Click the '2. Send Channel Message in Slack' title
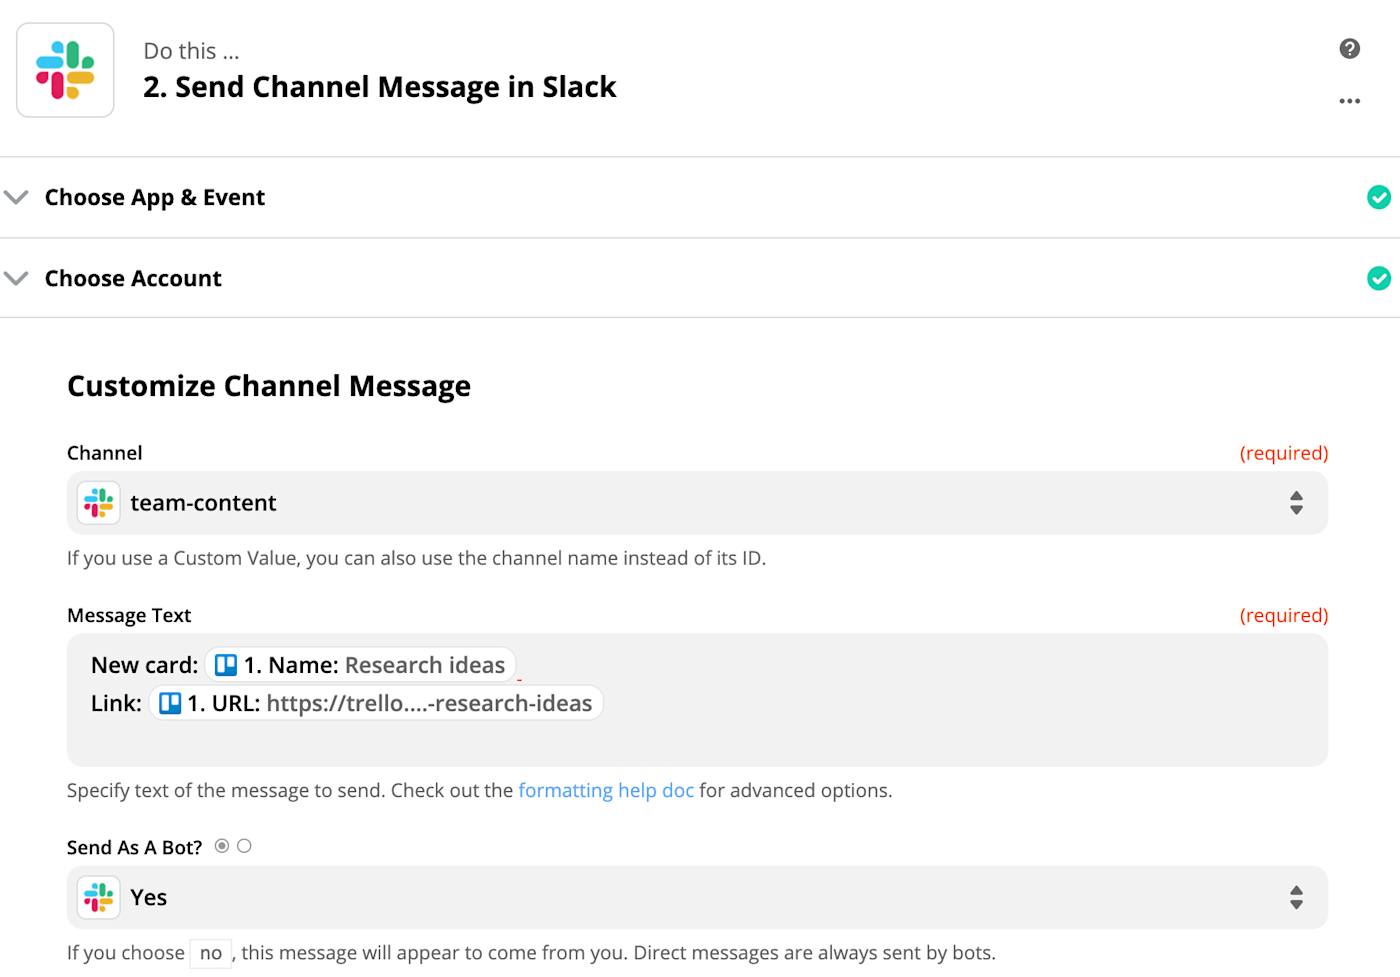 point(380,87)
